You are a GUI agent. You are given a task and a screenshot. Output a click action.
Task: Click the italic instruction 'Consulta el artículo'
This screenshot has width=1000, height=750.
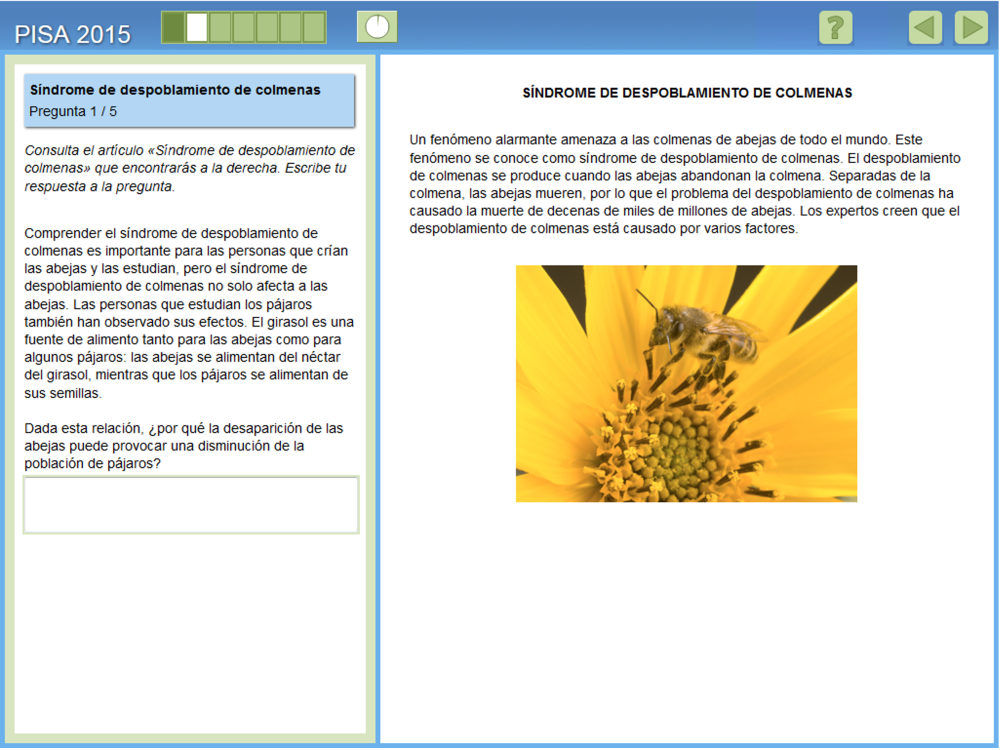(189, 168)
